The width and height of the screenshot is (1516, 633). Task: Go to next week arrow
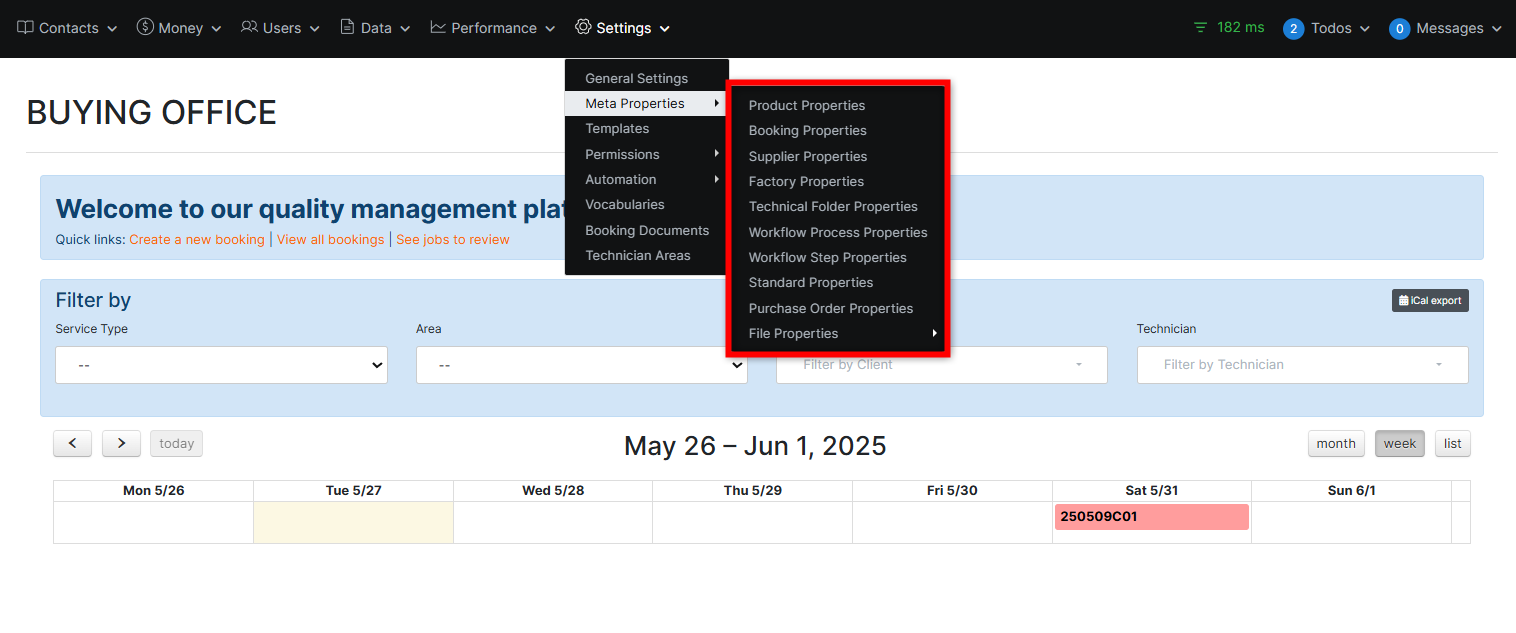(121, 443)
